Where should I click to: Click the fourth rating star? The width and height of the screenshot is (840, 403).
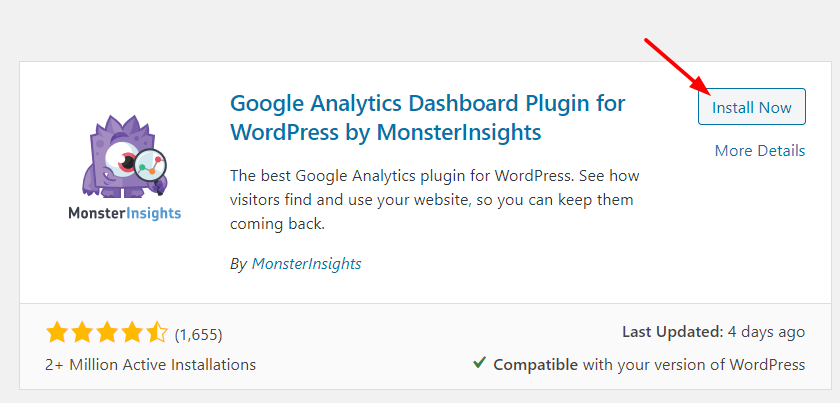132,333
